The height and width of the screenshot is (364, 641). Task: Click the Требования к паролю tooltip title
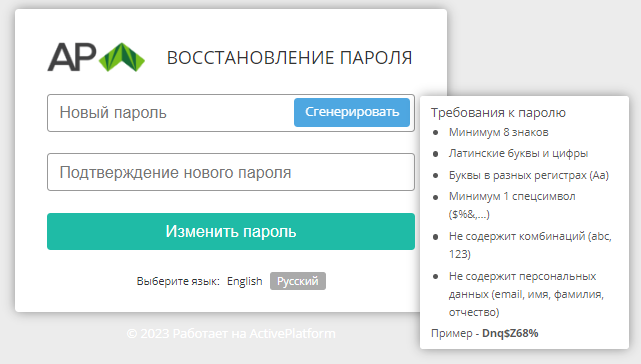(x=498, y=112)
